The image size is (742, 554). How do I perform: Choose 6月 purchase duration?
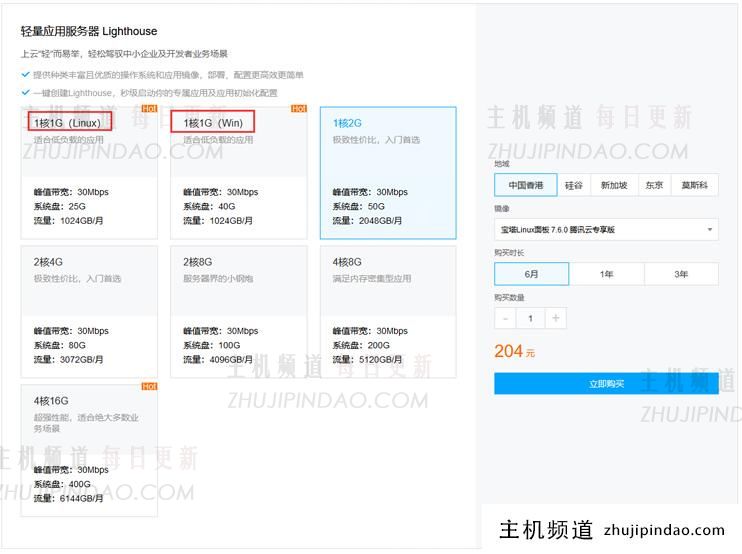pyautogui.click(x=531, y=274)
